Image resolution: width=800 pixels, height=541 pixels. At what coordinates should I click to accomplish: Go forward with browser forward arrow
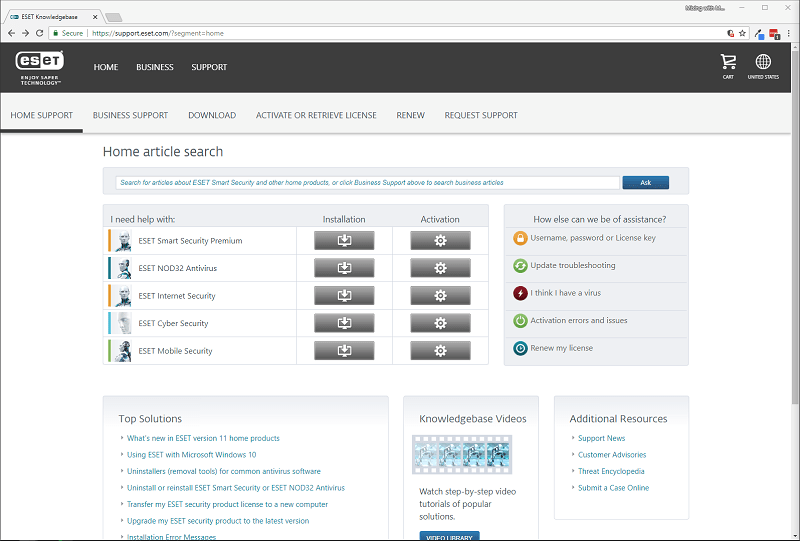click(25, 33)
